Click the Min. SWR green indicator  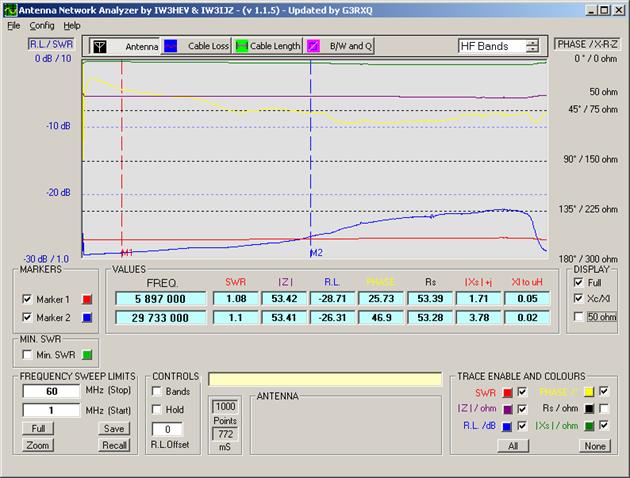(x=87, y=354)
